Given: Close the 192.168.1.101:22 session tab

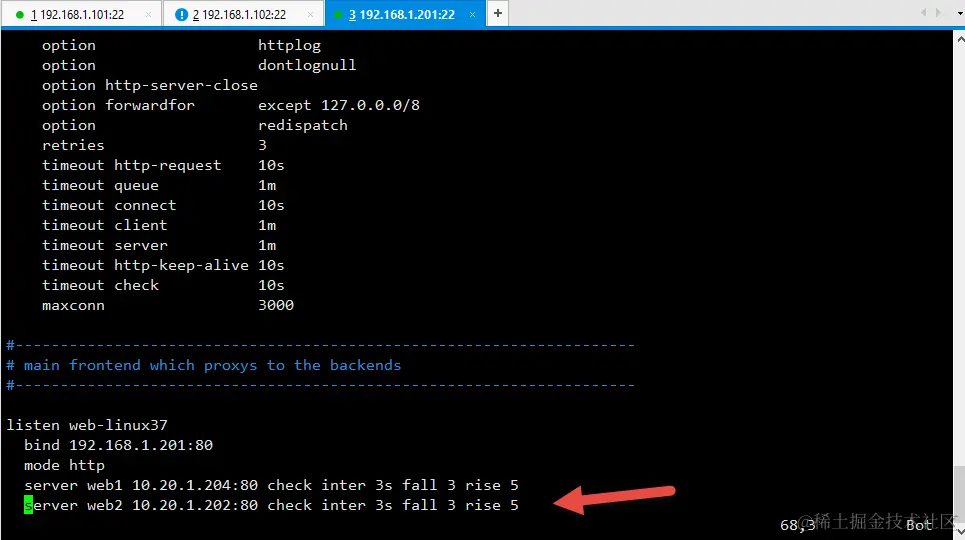Looking at the screenshot, I should [x=148, y=15].
